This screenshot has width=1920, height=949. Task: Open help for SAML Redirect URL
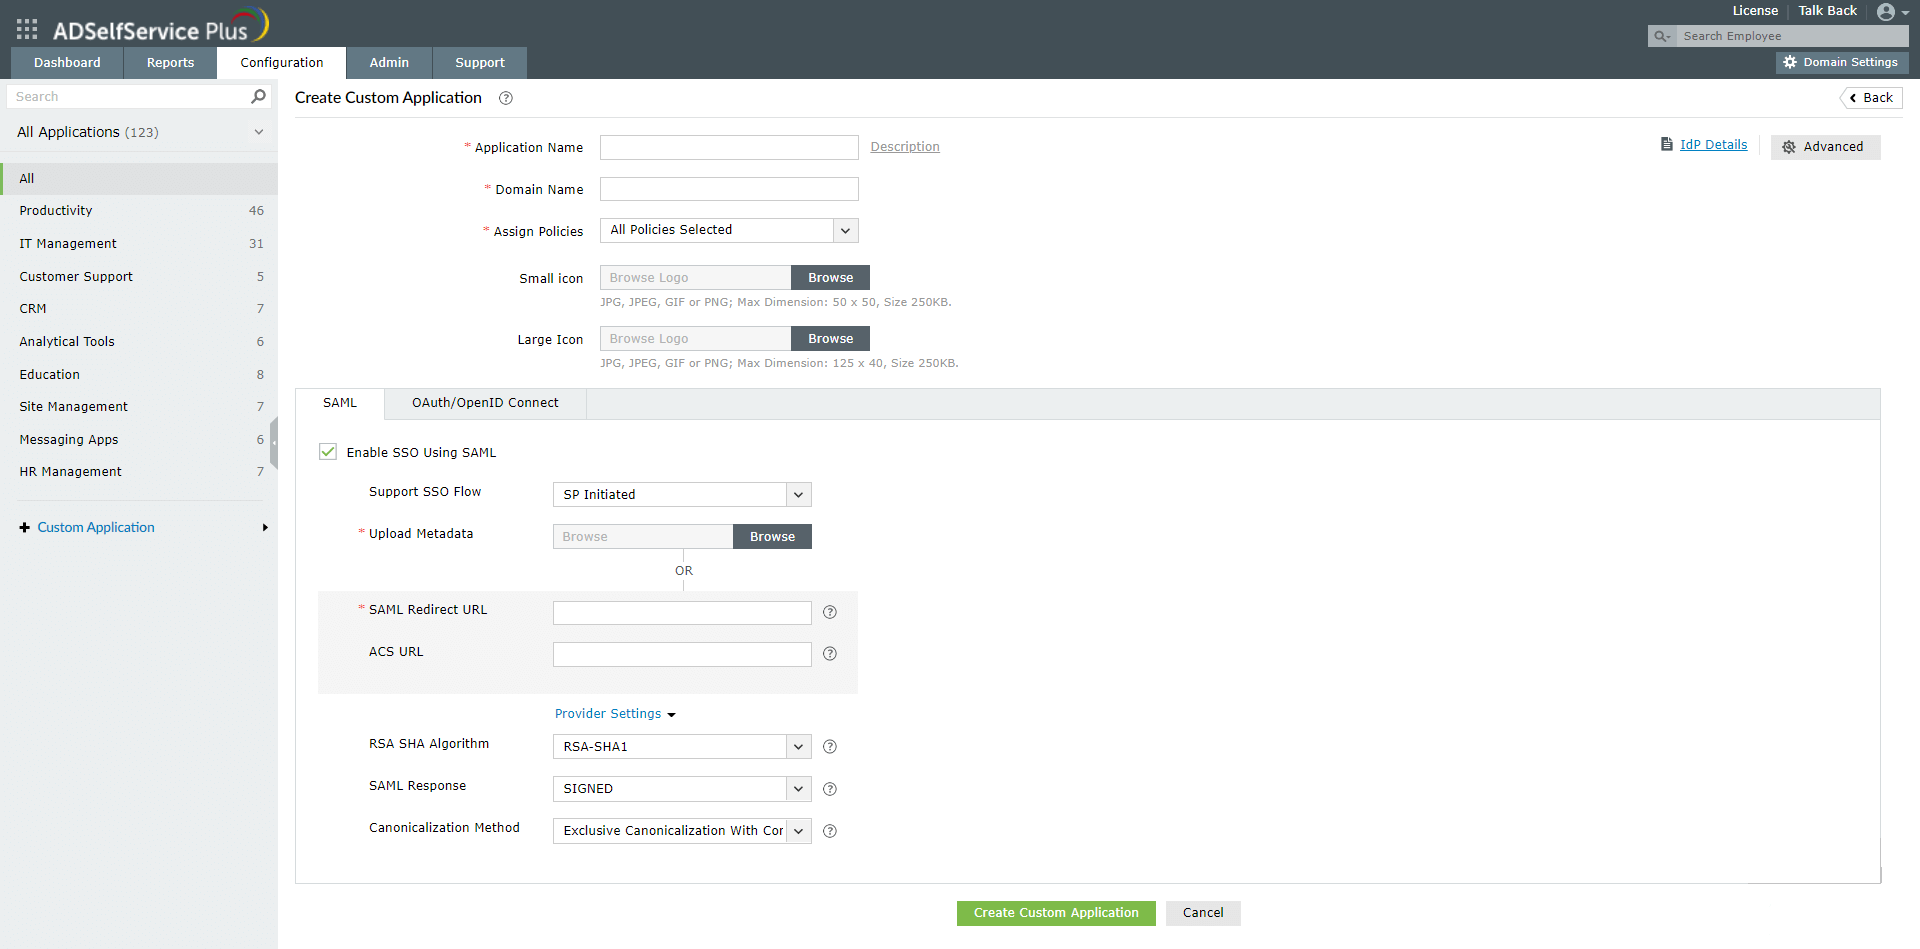[x=829, y=612]
